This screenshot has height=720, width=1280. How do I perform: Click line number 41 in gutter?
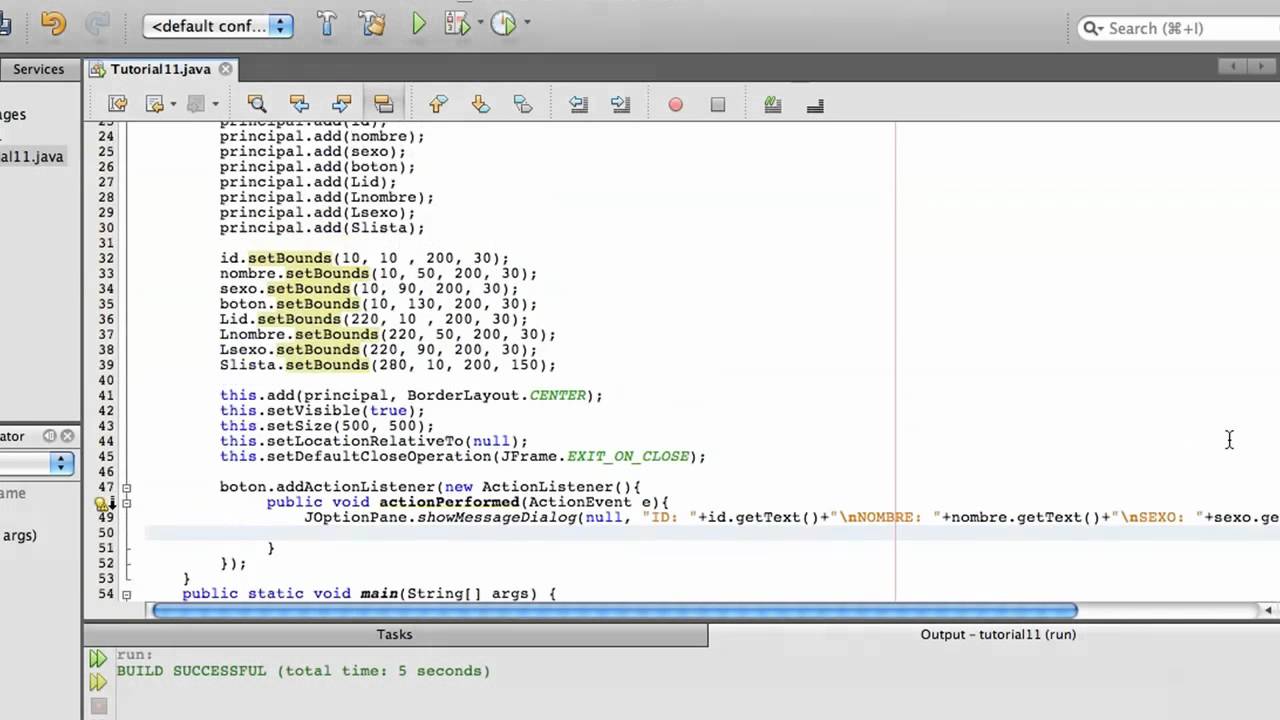click(x=106, y=396)
